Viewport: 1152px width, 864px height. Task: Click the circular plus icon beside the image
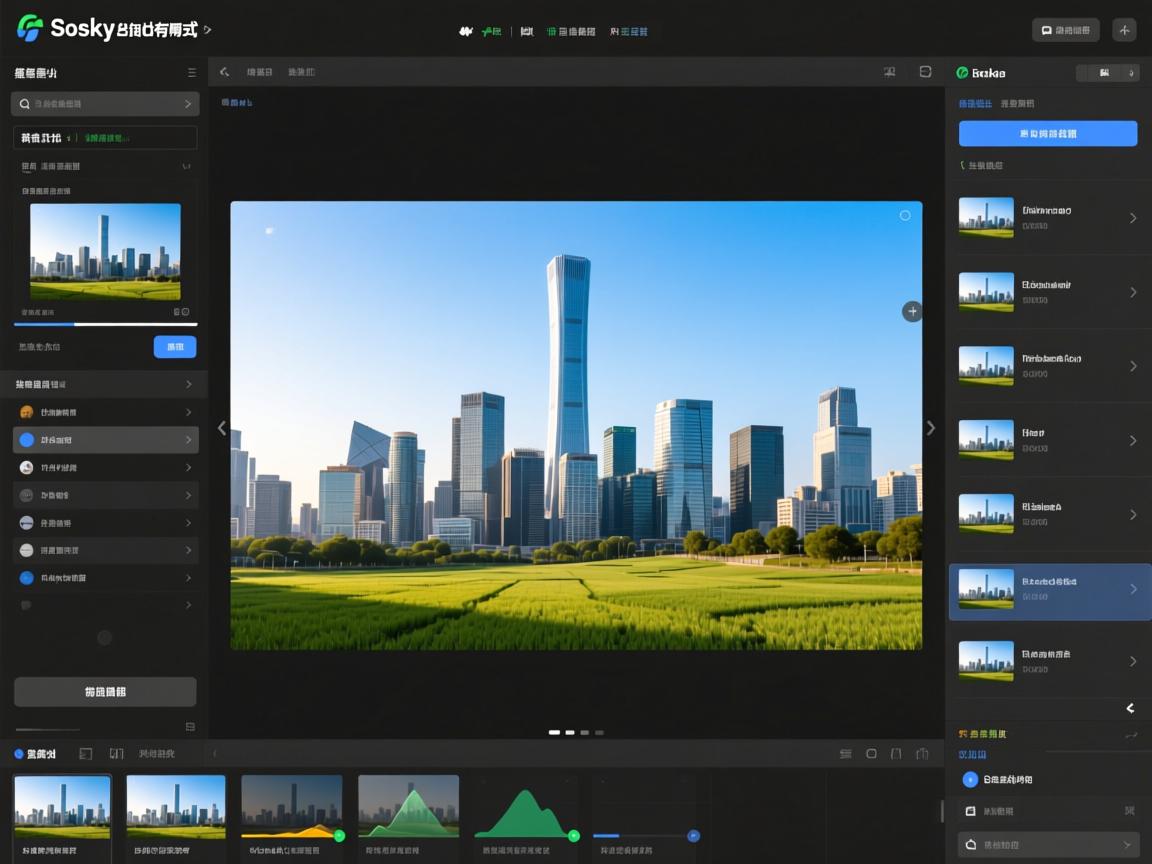[912, 311]
